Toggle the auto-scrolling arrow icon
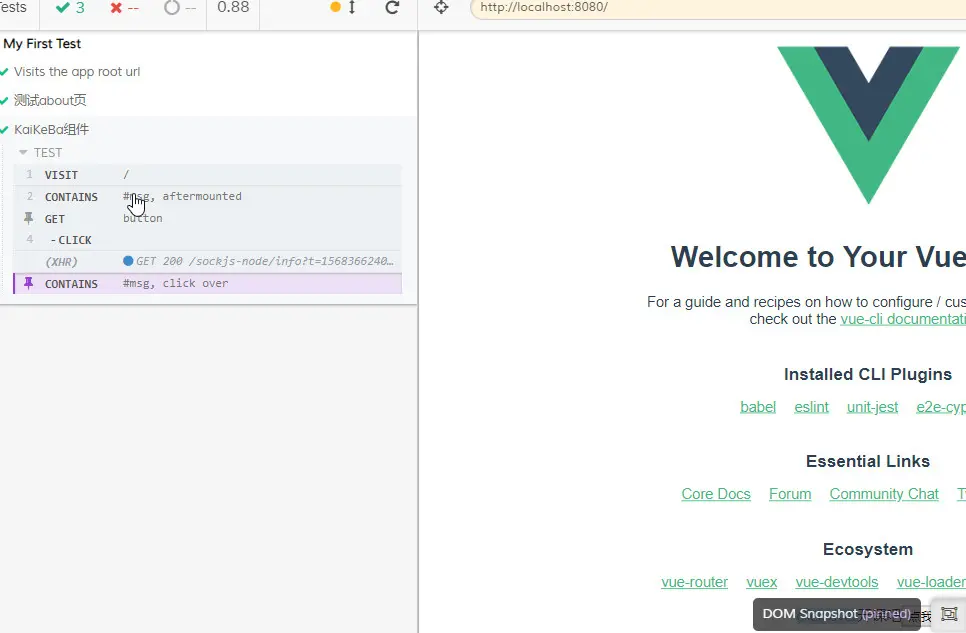966x633 pixels. (352, 7)
